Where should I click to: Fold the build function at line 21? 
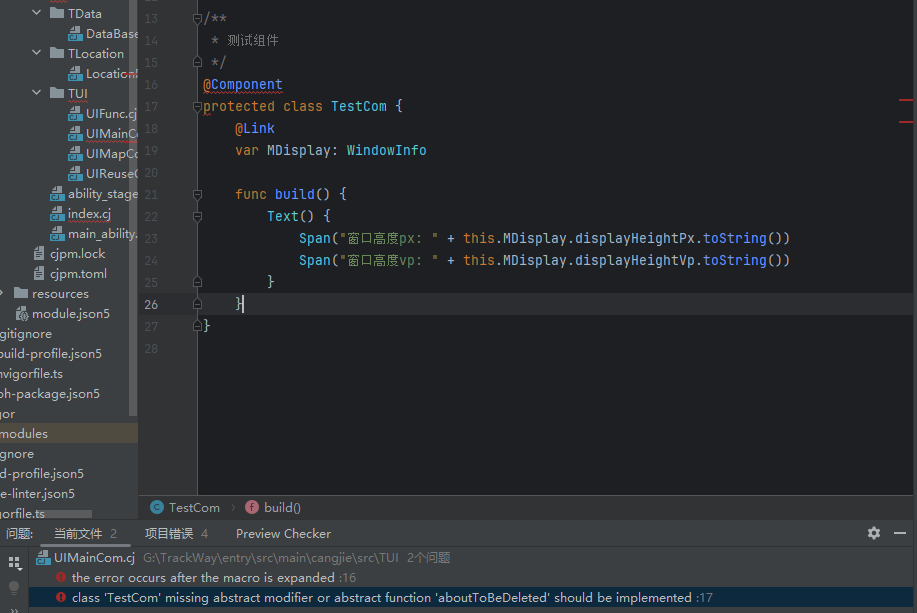(197, 194)
